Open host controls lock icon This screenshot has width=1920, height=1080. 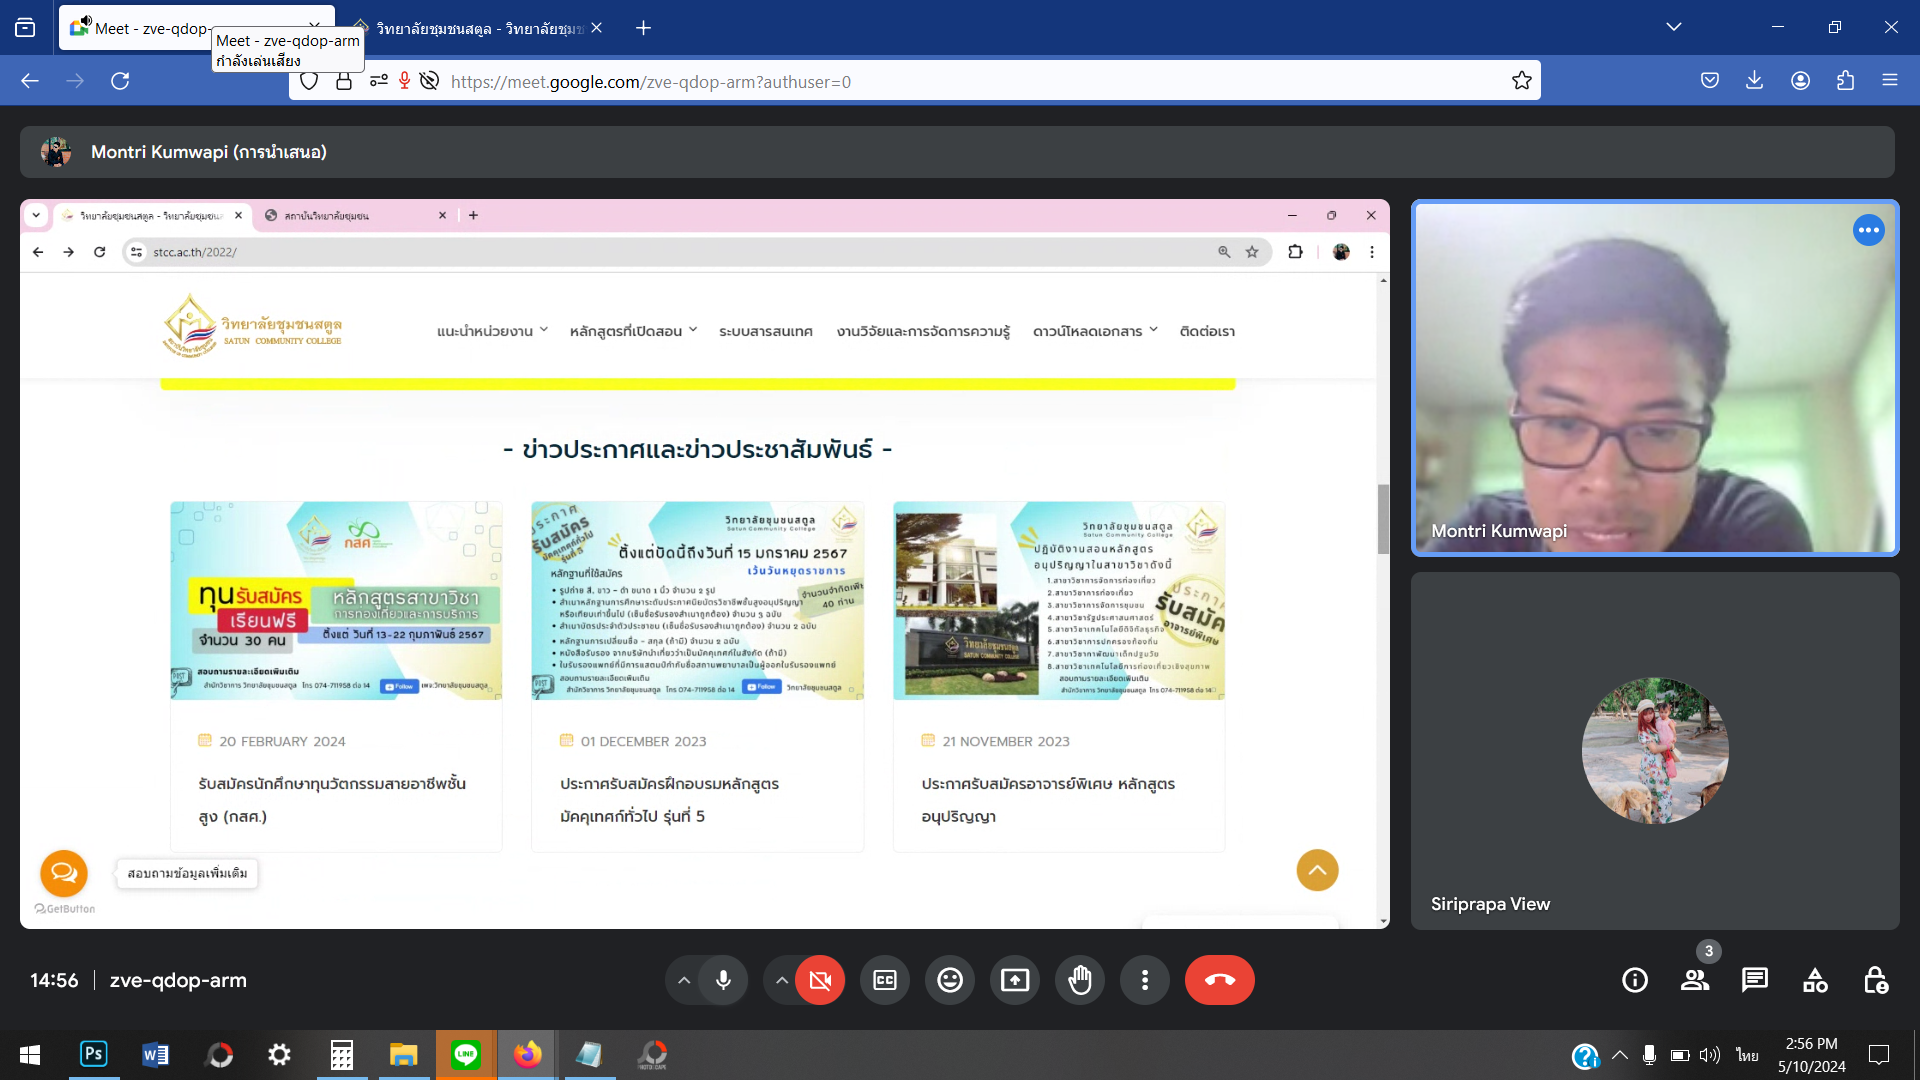tap(1875, 980)
